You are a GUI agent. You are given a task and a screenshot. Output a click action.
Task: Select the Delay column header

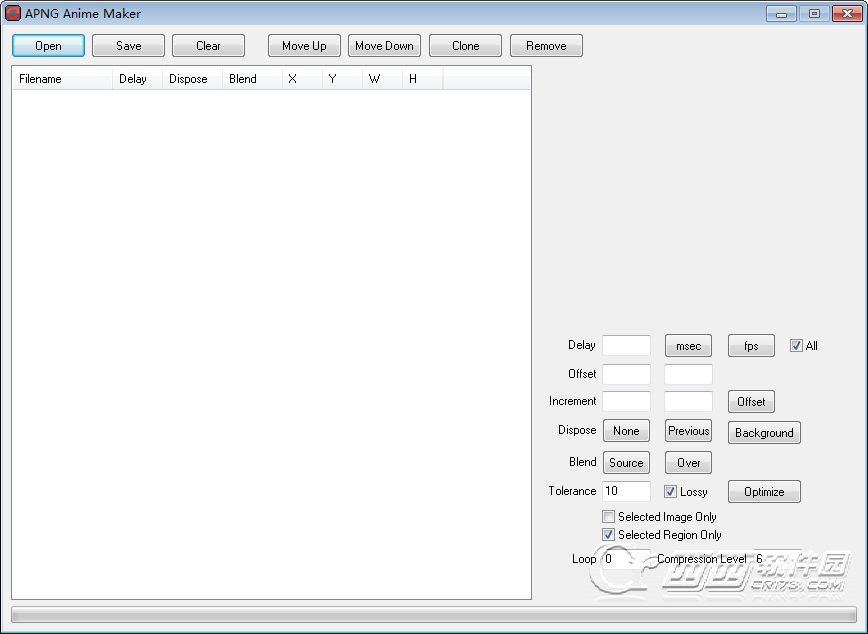[137, 79]
